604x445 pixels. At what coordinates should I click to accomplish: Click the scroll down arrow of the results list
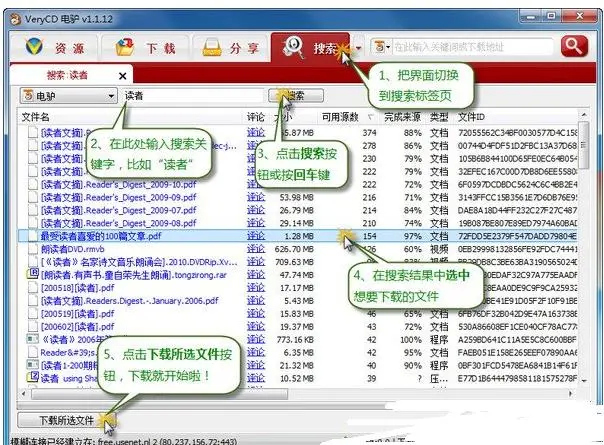584,381
